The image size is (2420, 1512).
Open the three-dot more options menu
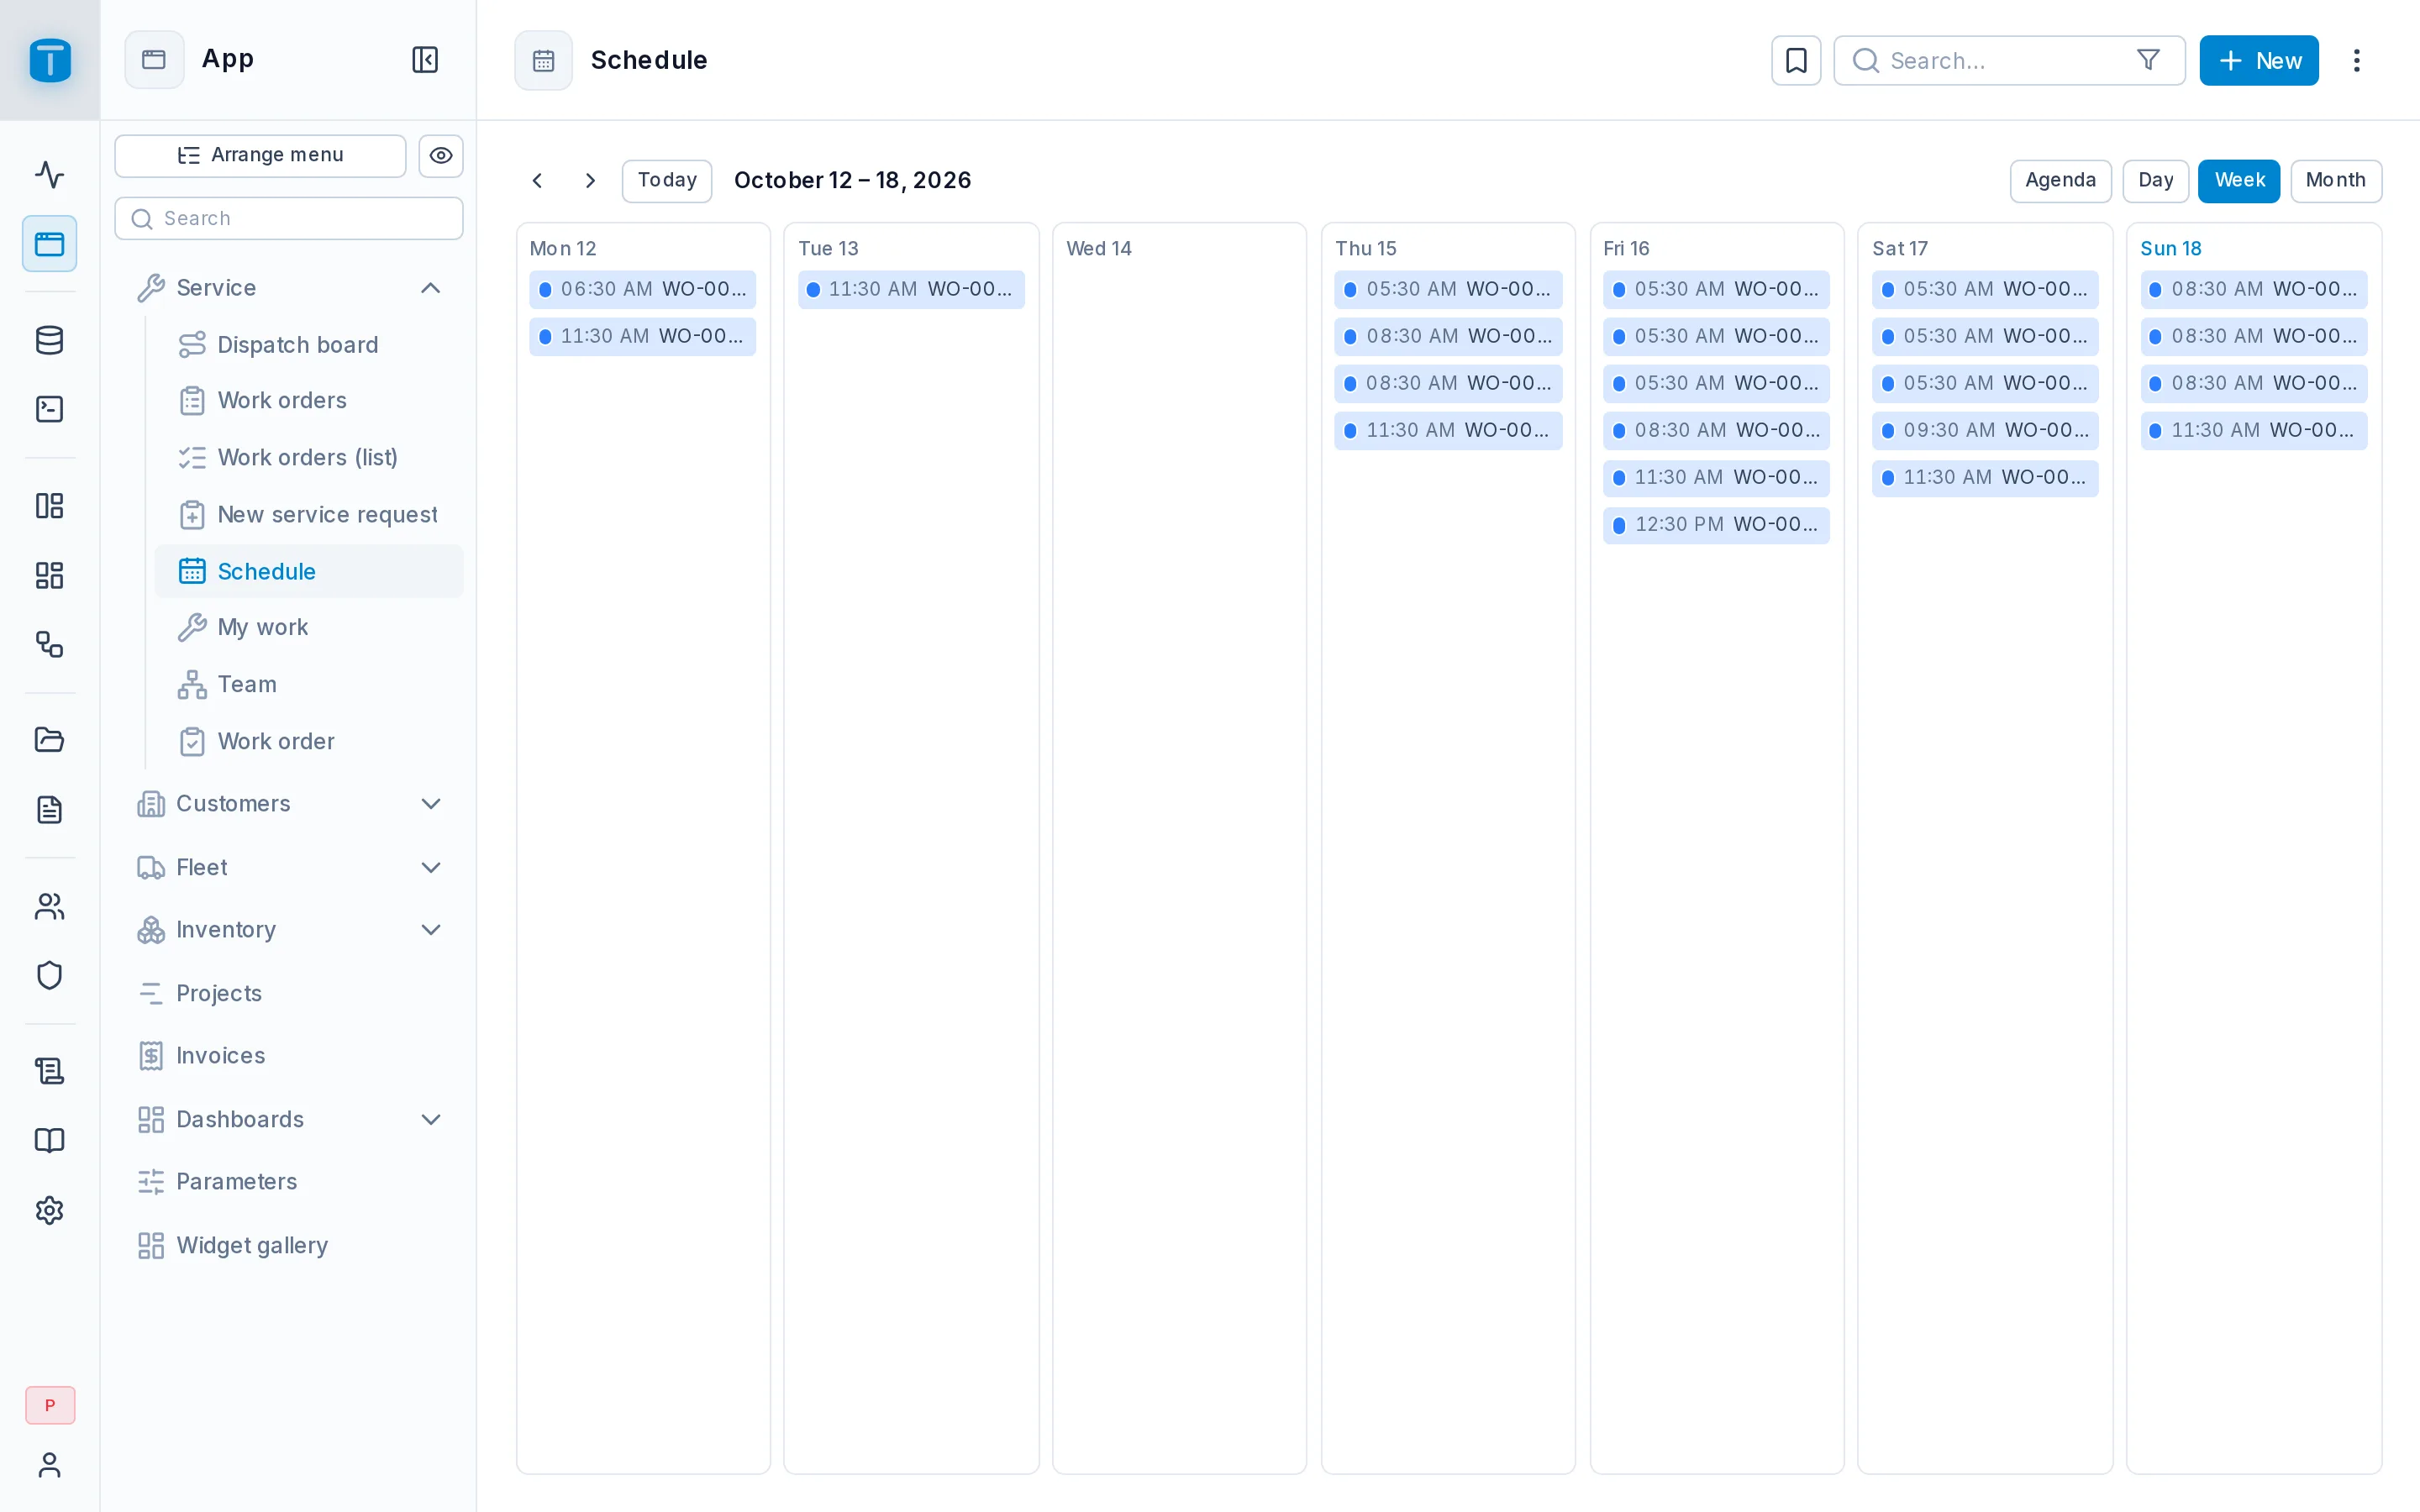click(x=2357, y=61)
